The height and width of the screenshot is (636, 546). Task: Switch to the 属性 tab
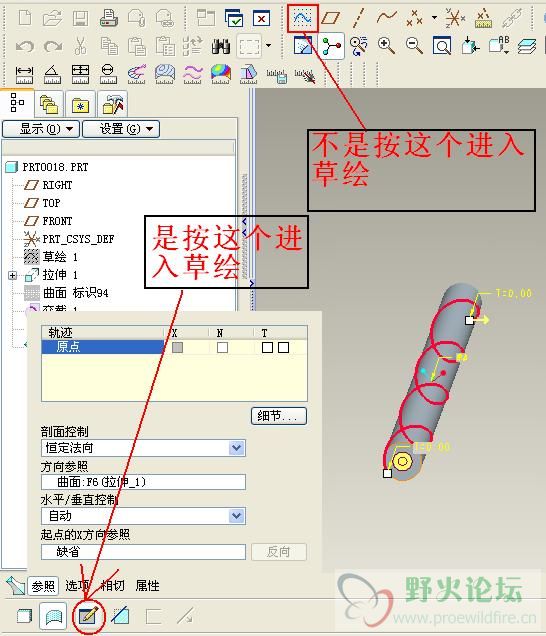tap(147, 585)
